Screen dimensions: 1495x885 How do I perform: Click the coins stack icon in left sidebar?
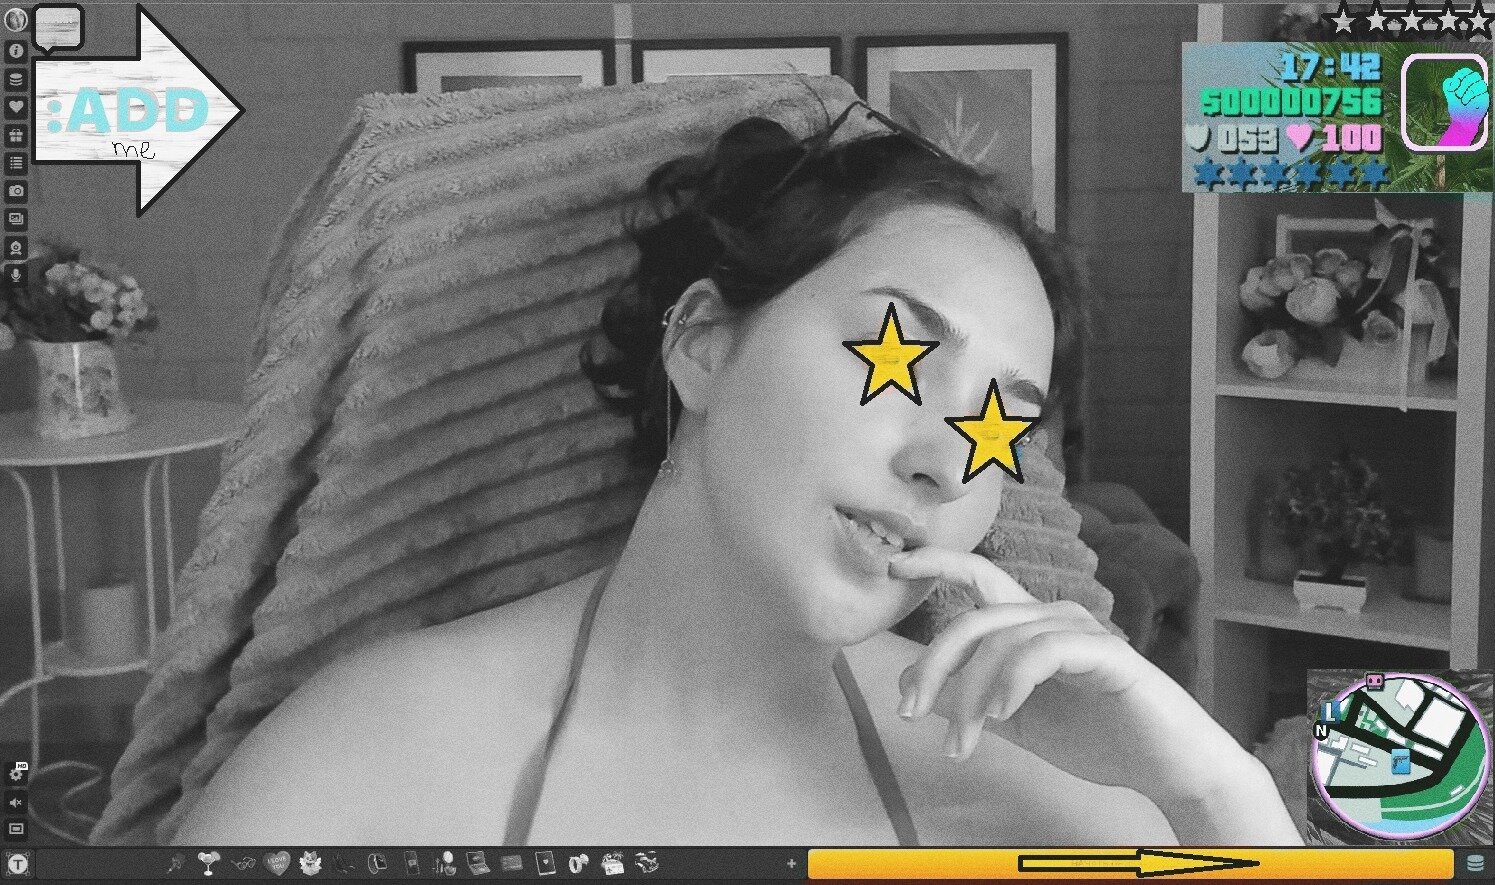[16, 78]
